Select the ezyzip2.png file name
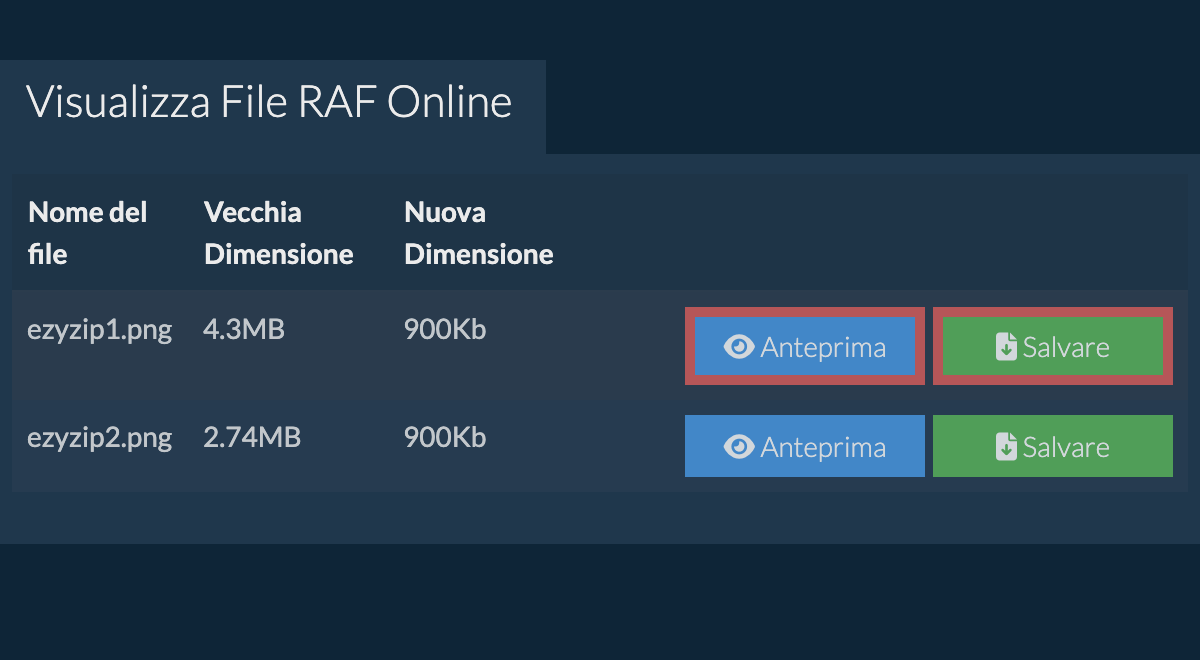Image resolution: width=1200 pixels, height=660 pixels. click(x=99, y=438)
